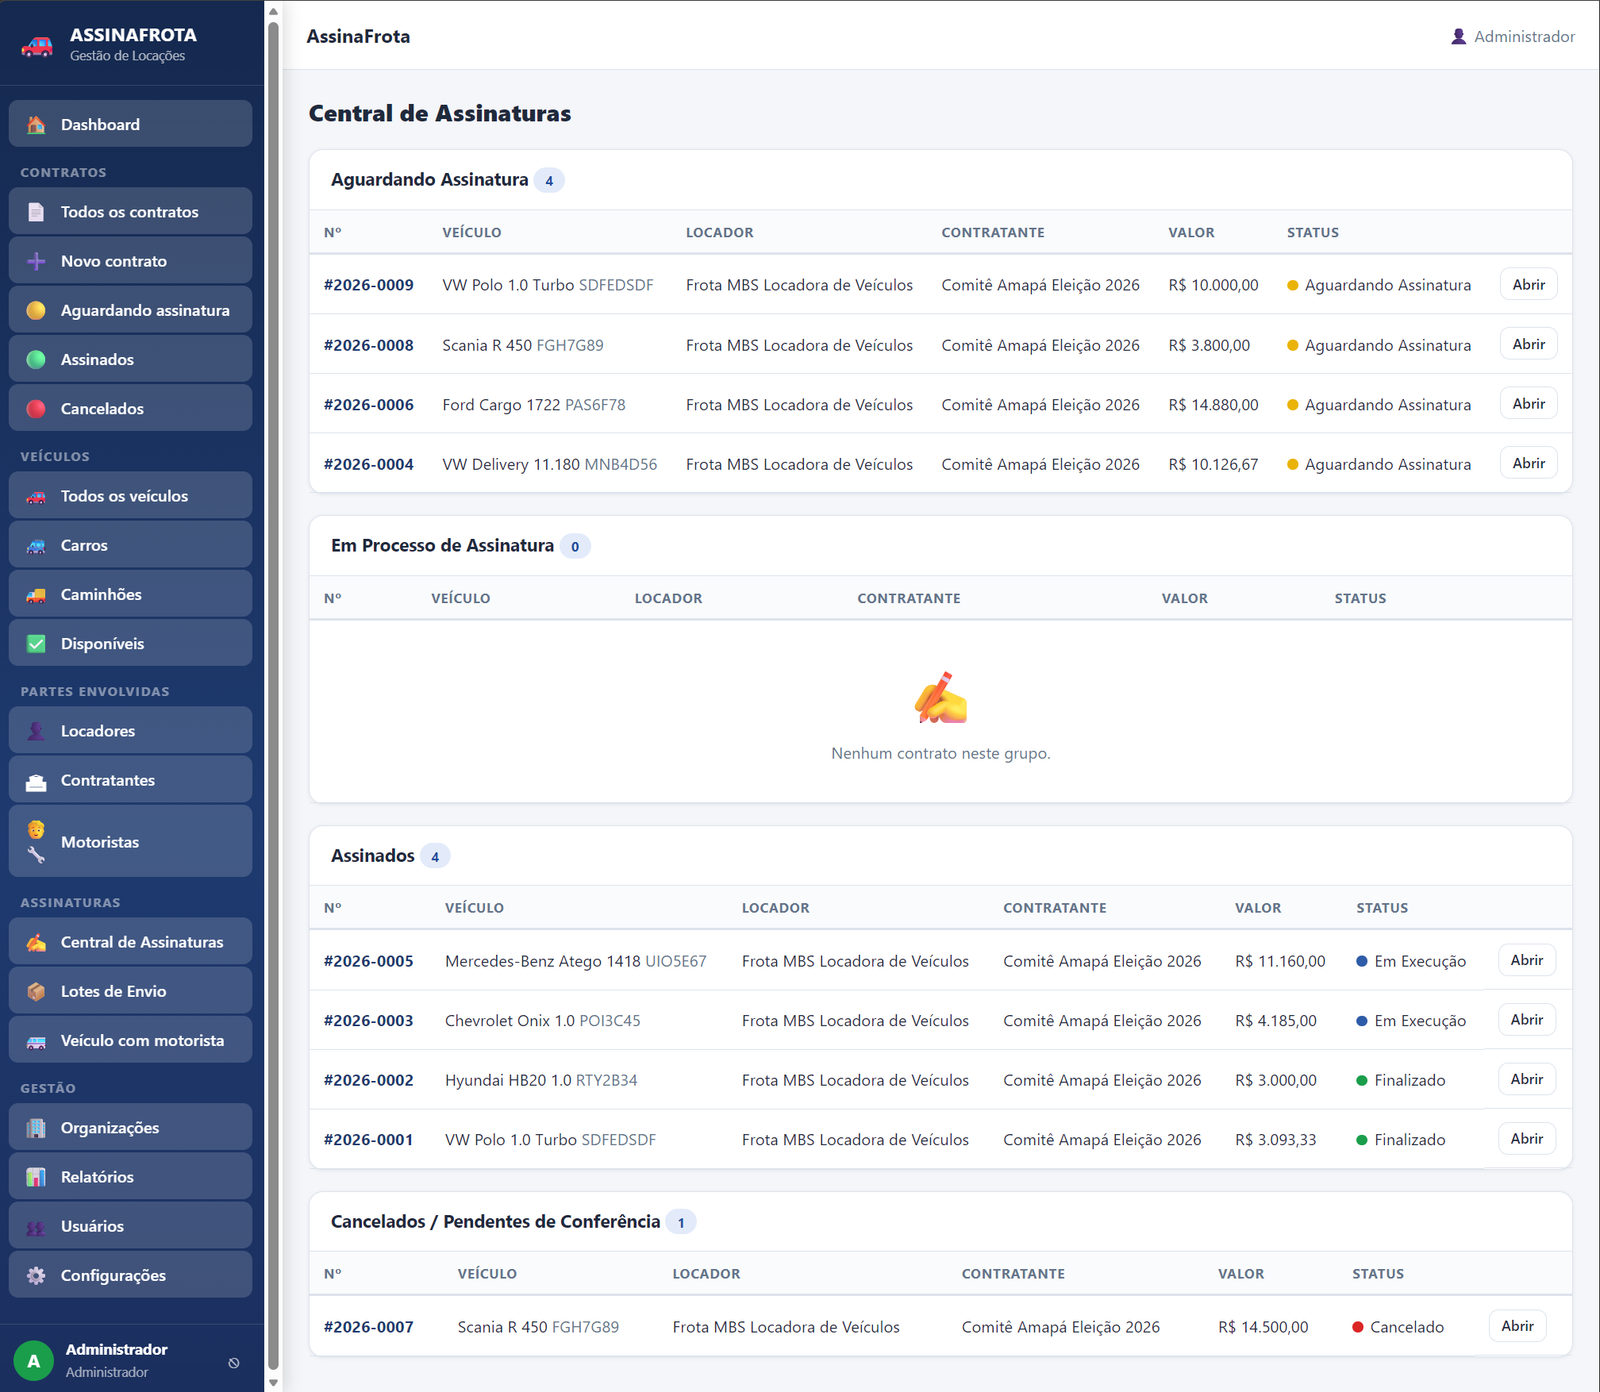Click the green checkmark icon for Disponíveis

point(36,644)
